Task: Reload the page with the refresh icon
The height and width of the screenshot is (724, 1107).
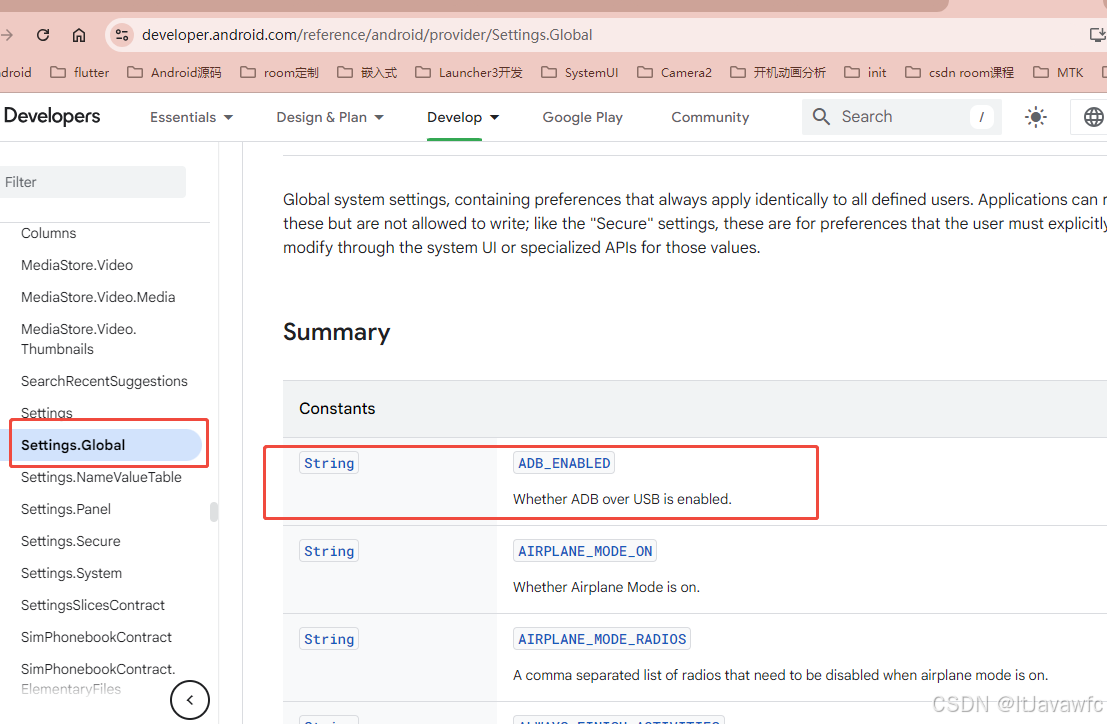Action: 43,35
